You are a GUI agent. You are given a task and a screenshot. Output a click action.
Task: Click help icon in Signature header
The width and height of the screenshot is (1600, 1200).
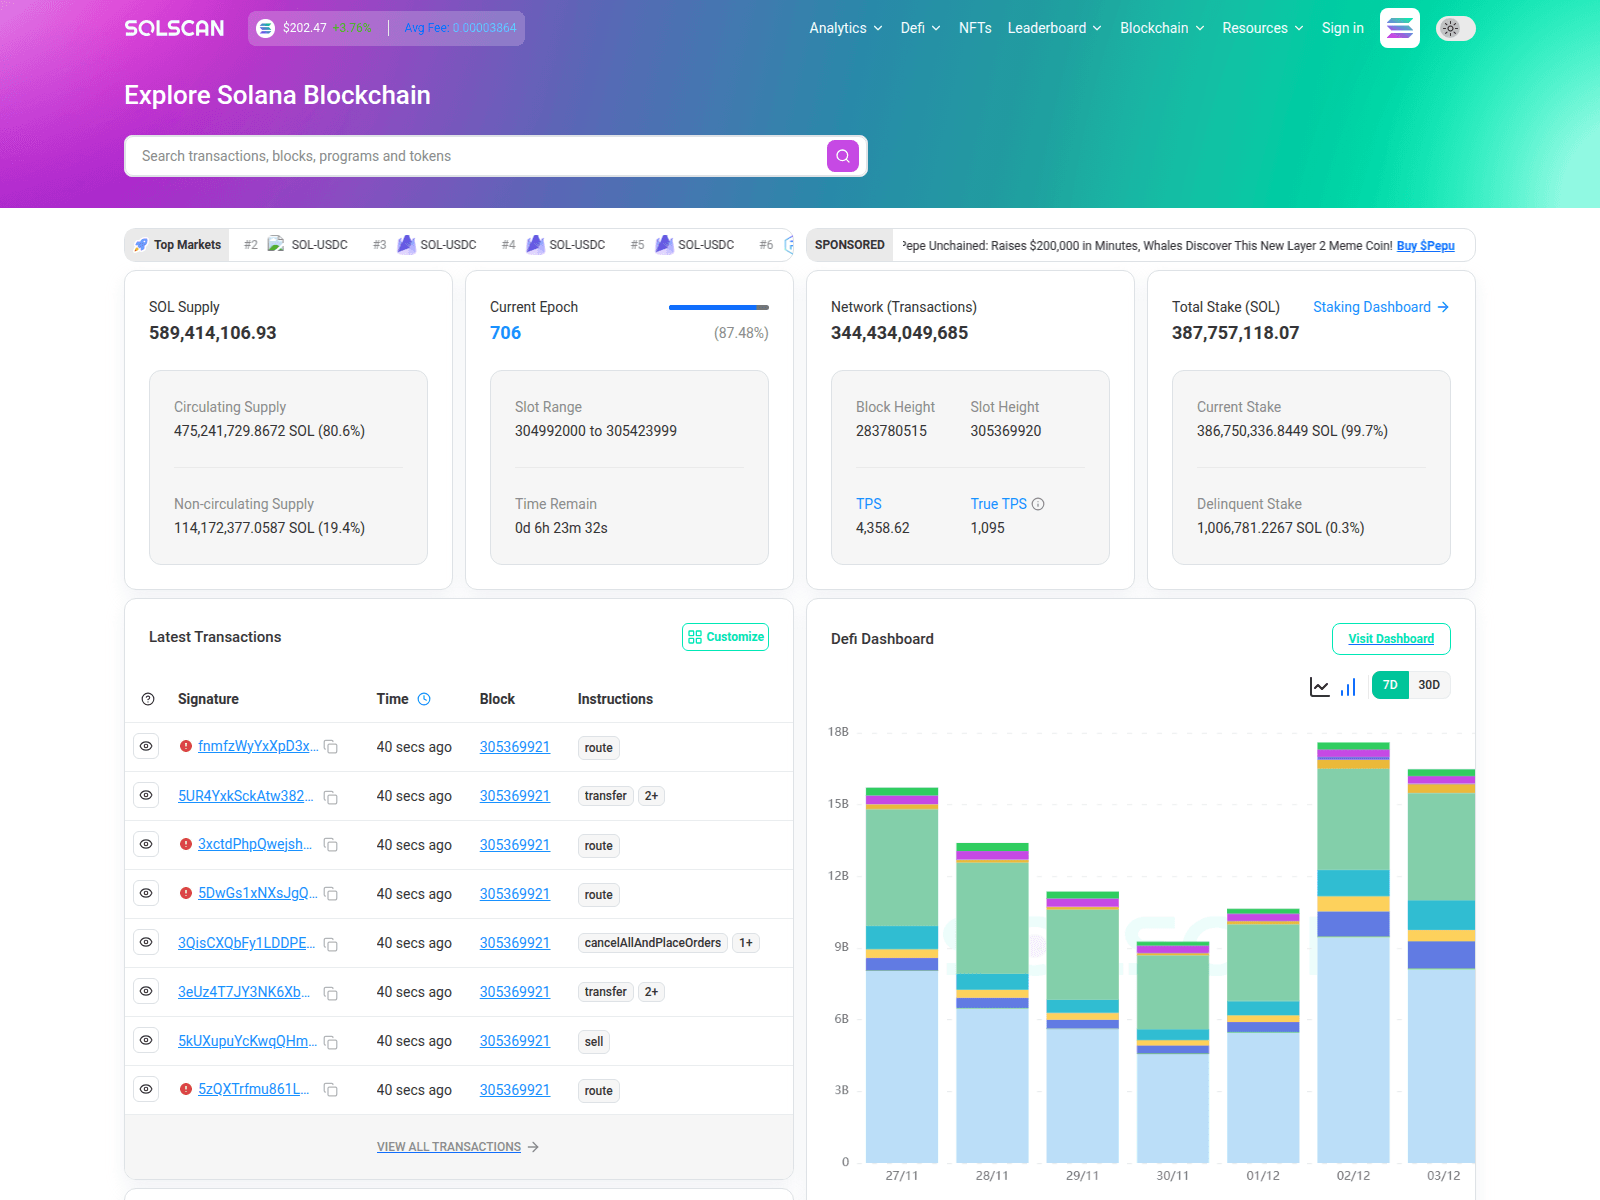(x=148, y=699)
